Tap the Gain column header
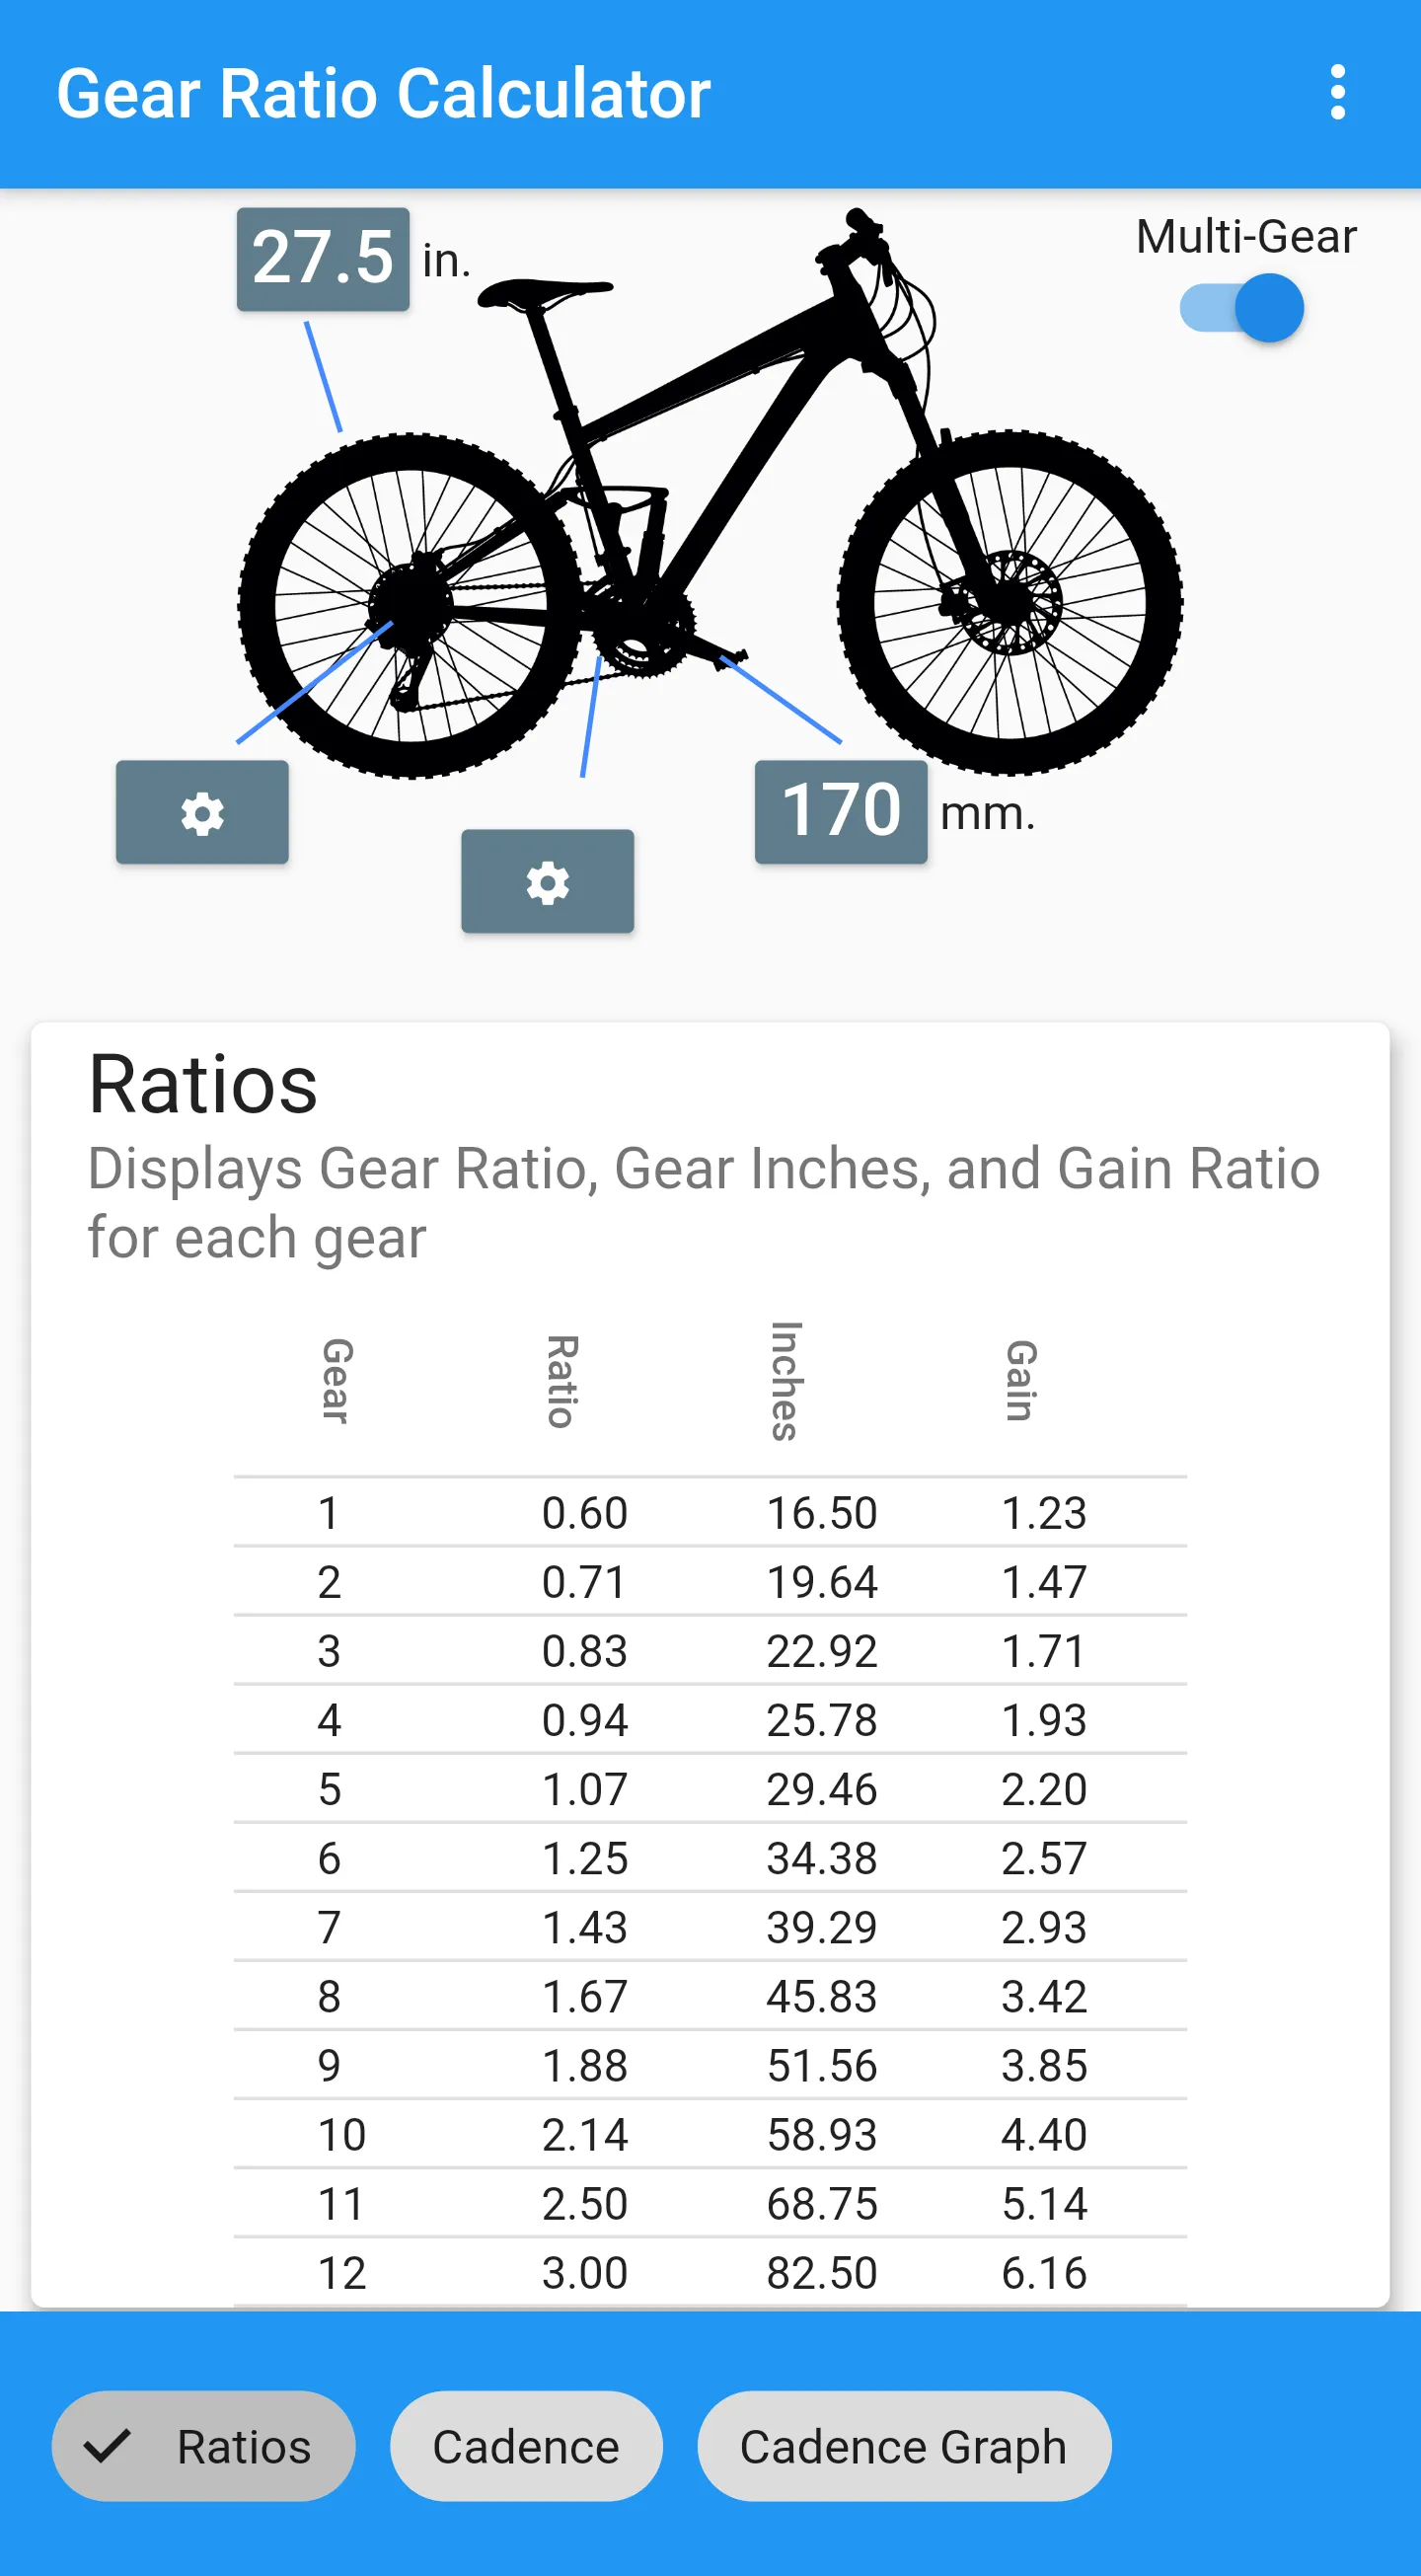 tap(1021, 1380)
